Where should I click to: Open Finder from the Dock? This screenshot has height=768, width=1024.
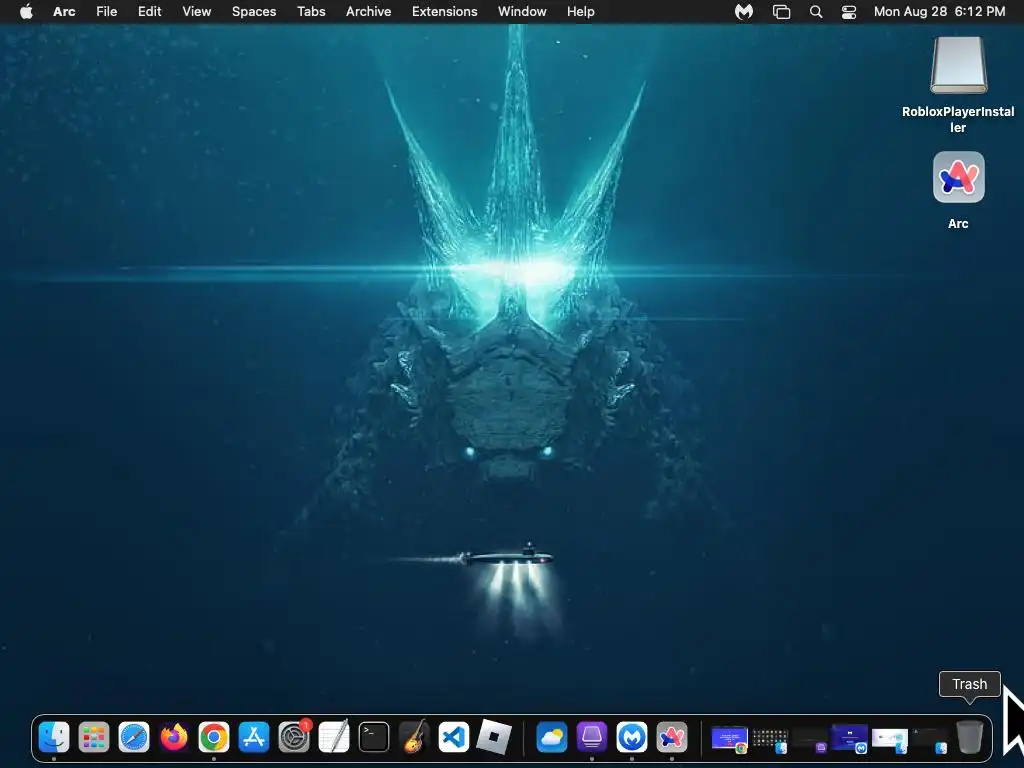(54, 737)
